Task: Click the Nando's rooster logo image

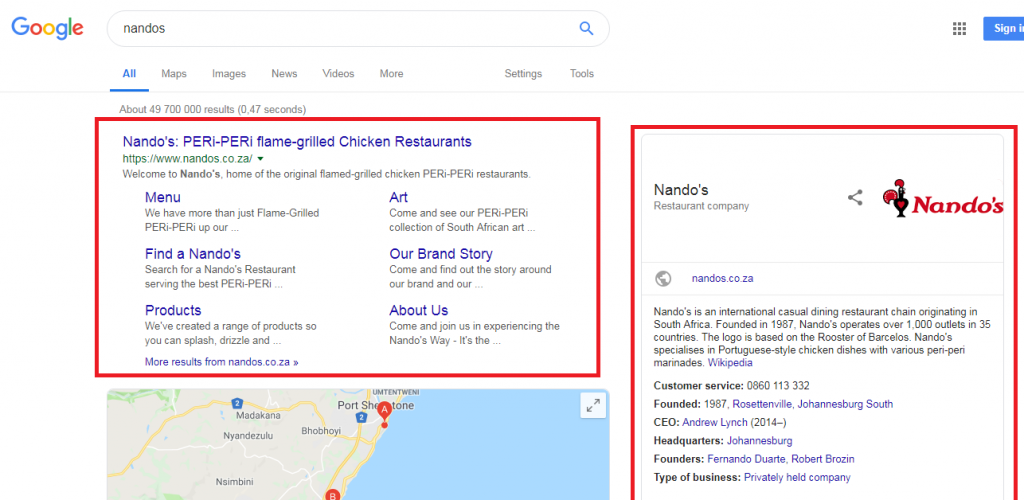Action: pyautogui.click(x=942, y=197)
